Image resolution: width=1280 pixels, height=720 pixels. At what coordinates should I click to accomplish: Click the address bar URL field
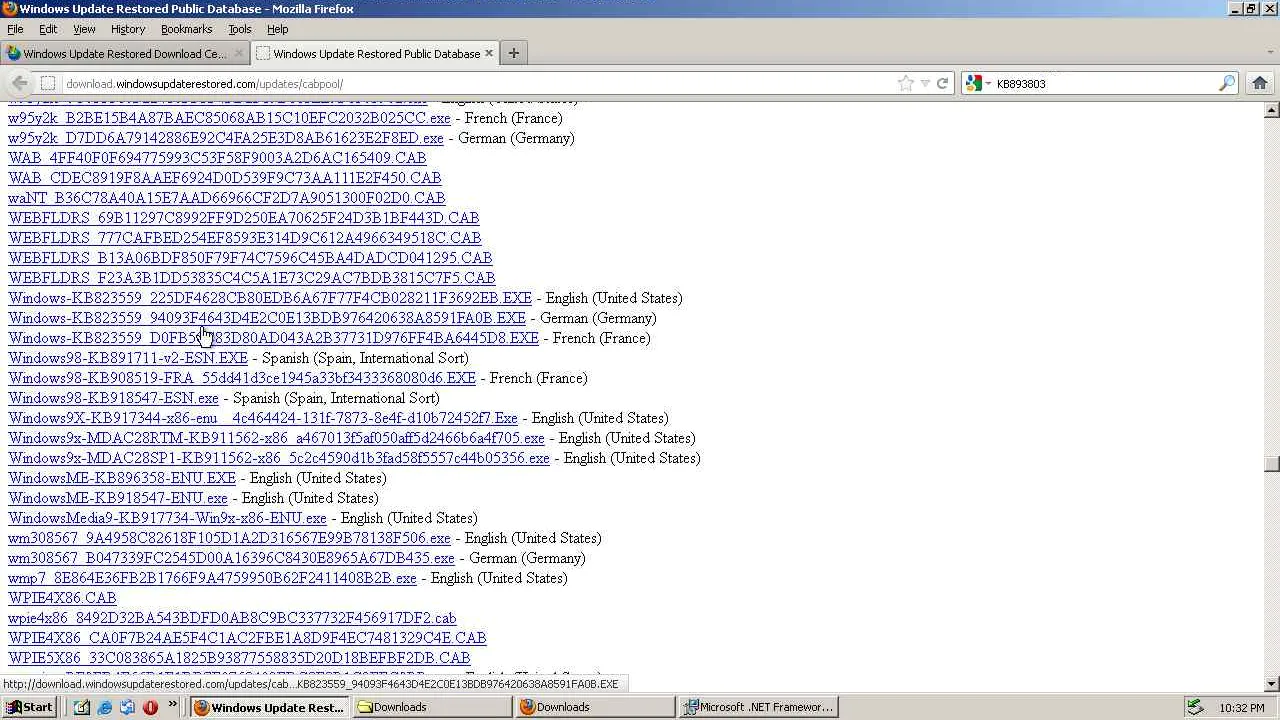[x=478, y=84]
